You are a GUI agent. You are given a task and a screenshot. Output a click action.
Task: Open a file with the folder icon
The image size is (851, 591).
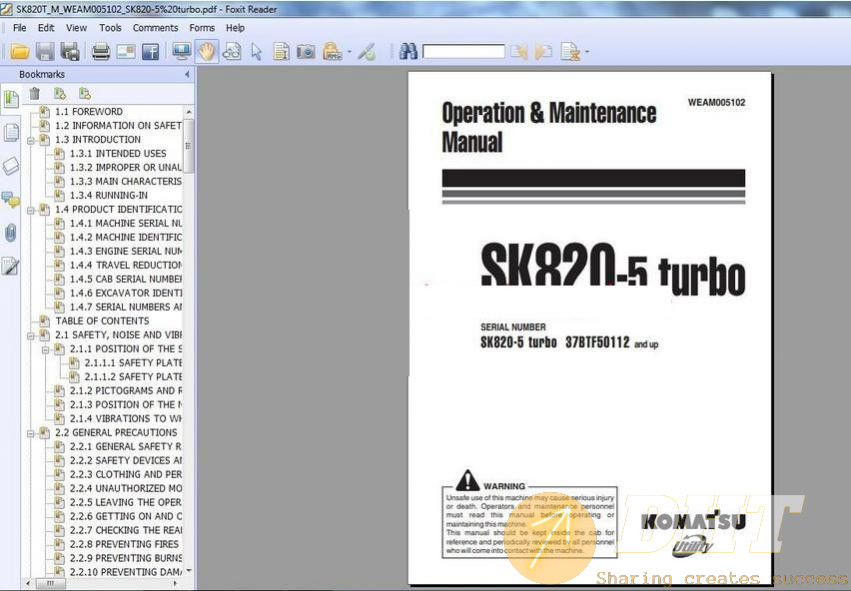tap(20, 52)
